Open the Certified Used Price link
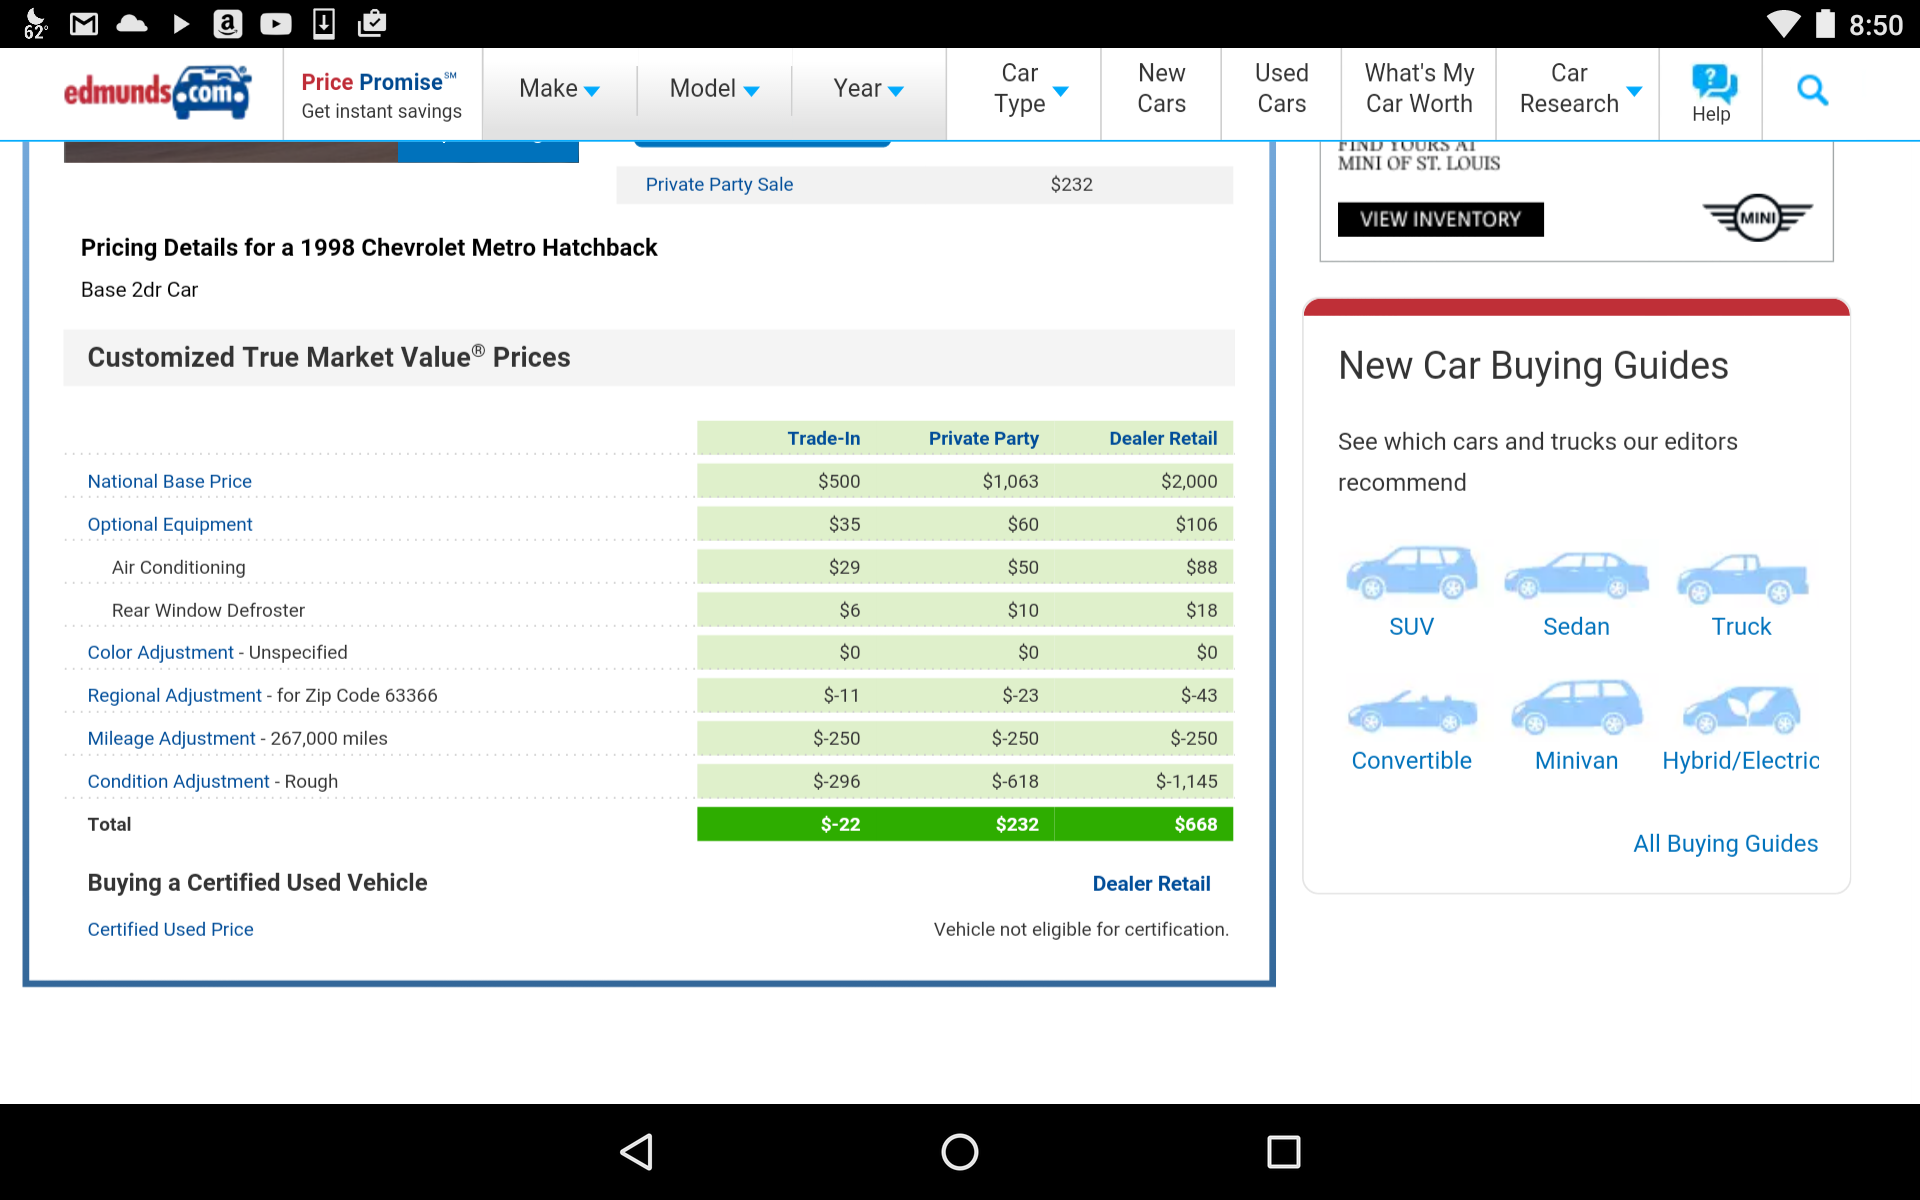This screenshot has width=1920, height=1200. point(170,929)
